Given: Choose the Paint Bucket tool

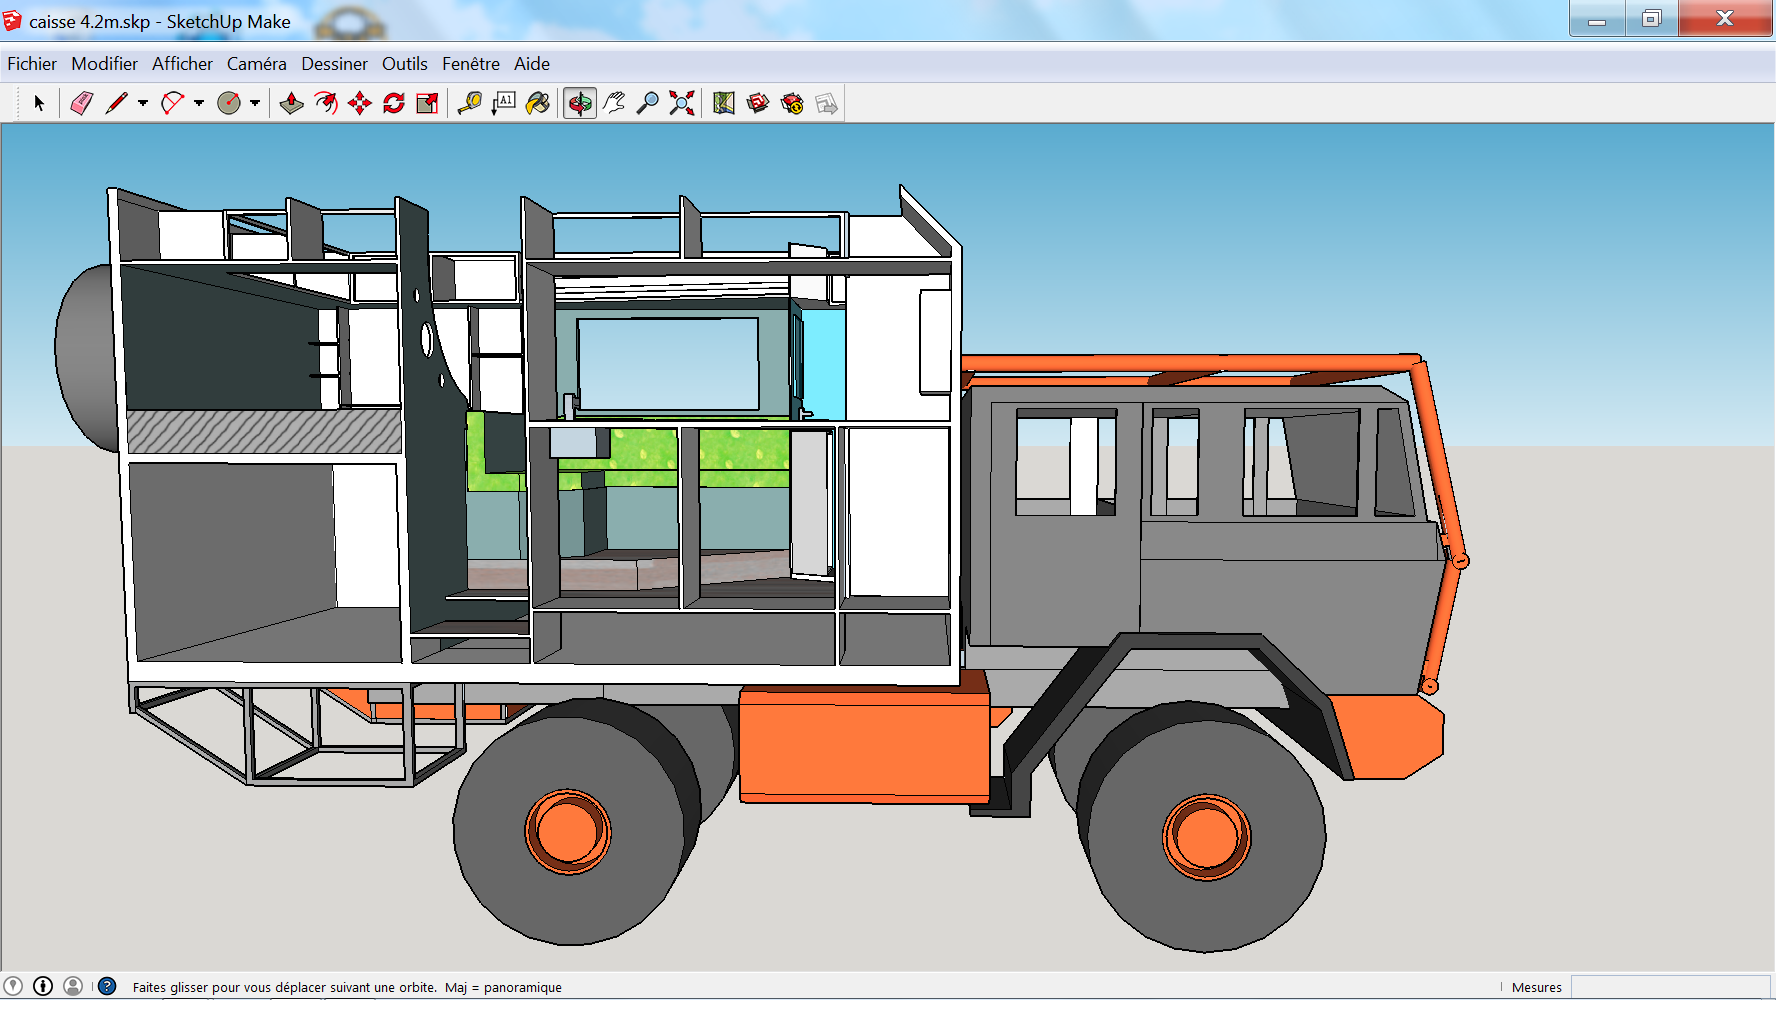Looking at the screenshot, I should (538, 103).
